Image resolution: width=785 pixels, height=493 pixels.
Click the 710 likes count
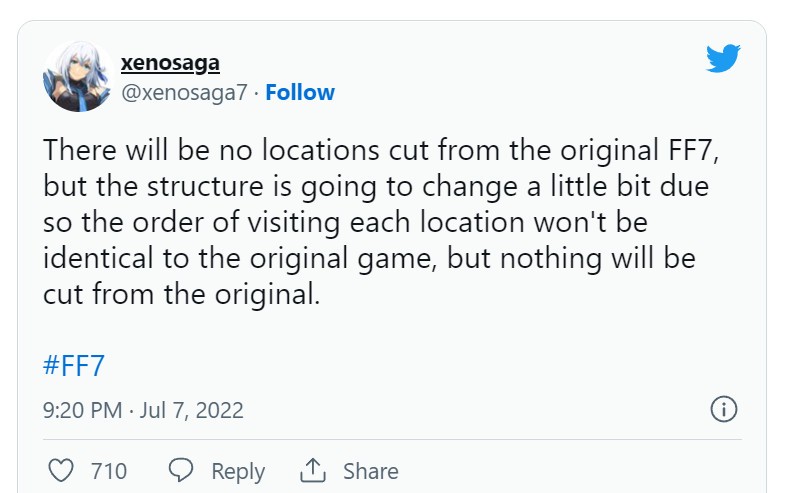point(108,471)
